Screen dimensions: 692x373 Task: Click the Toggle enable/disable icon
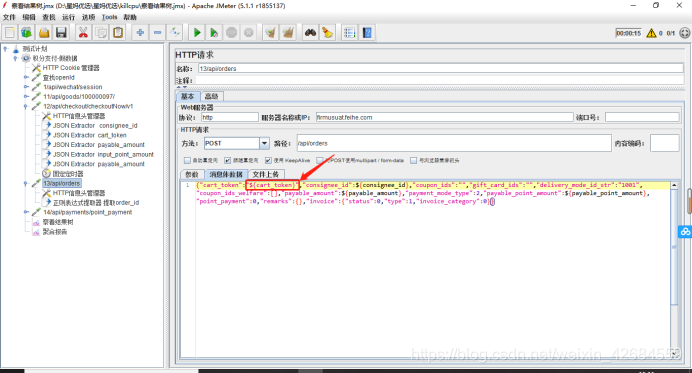tap(175, 33)
